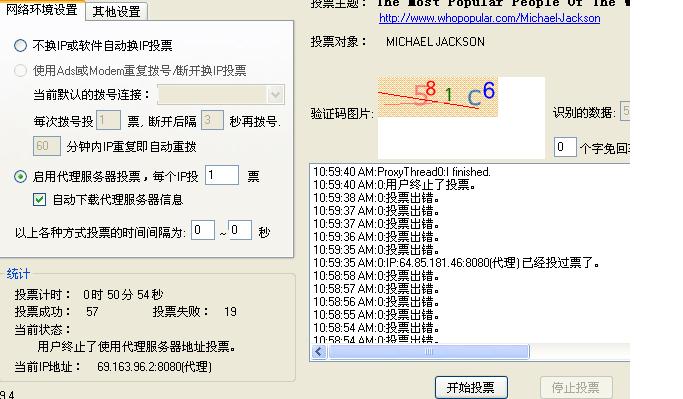The image size is (683, 399).
Task: Select log line '10:58:55 AM:0:投票出错。'
Action: (x=376, y=315)
